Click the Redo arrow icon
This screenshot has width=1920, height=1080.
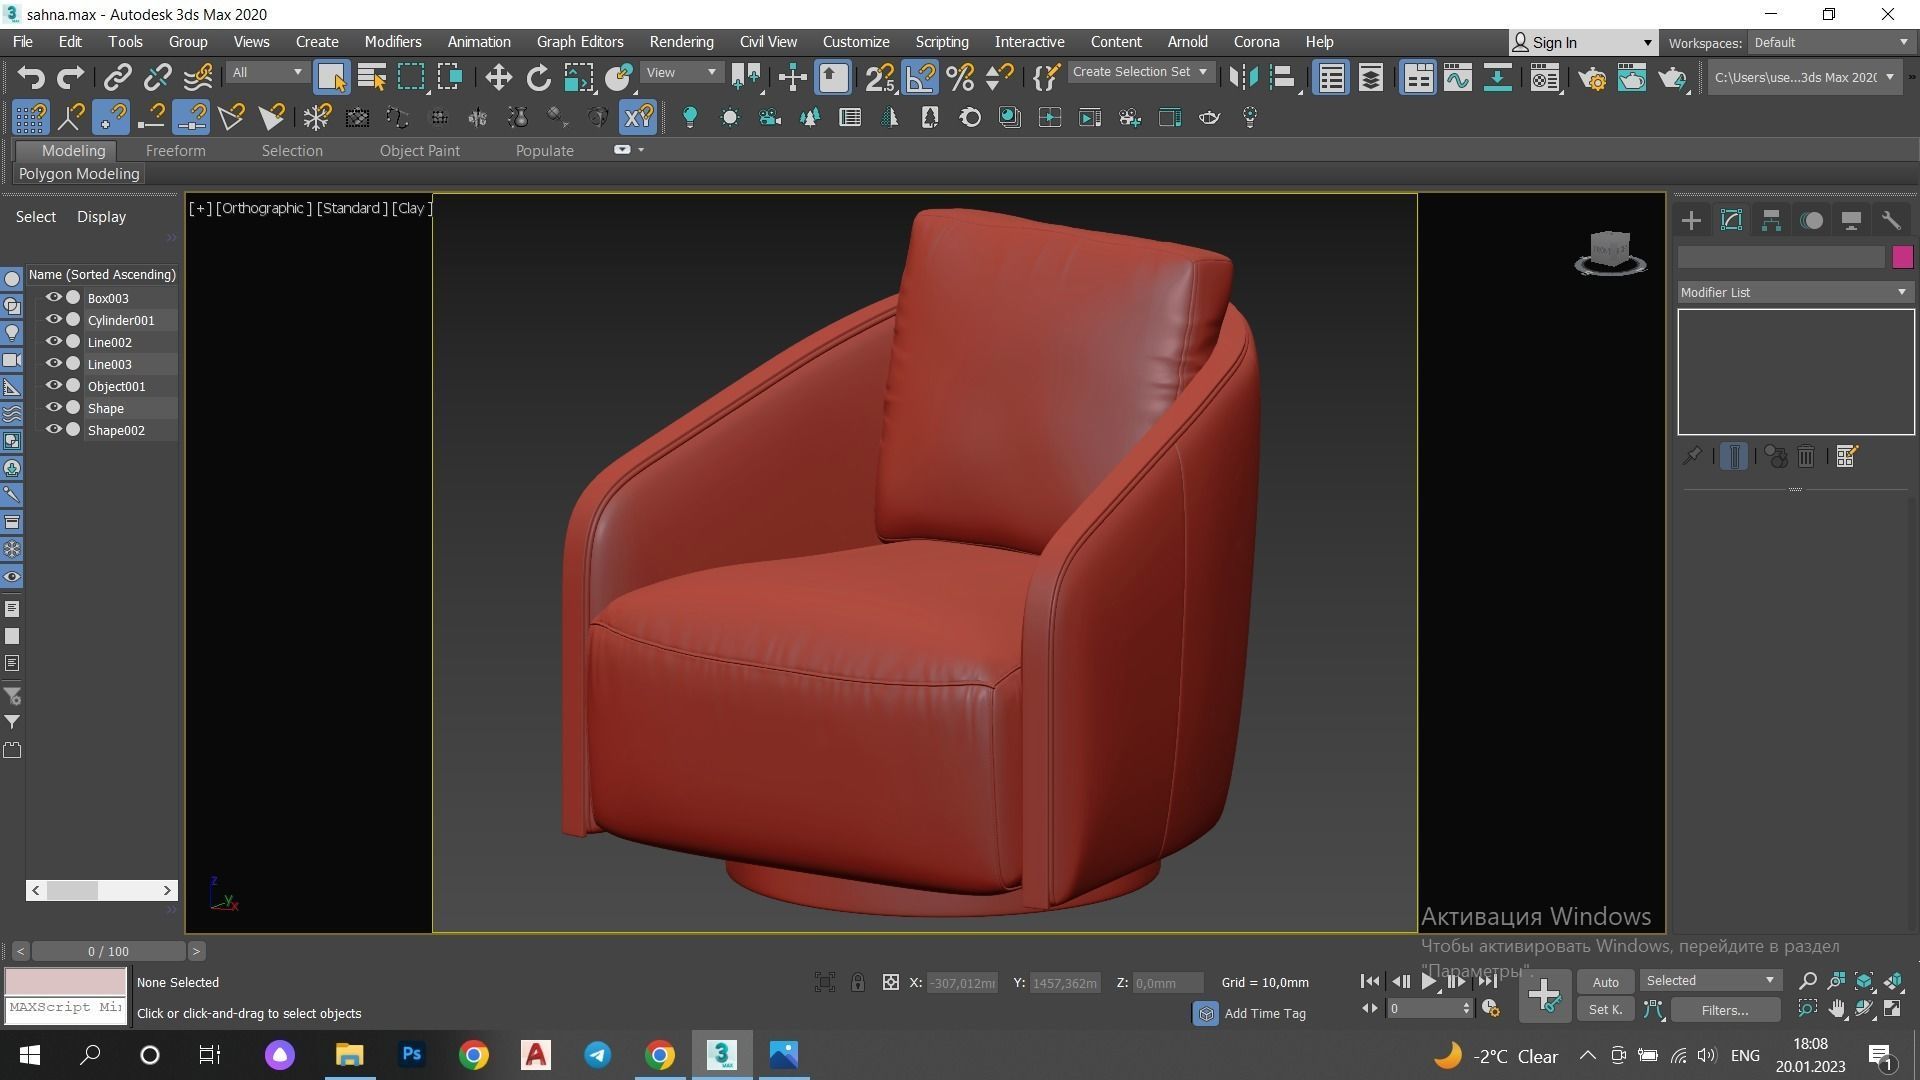[x=71, y=78]
